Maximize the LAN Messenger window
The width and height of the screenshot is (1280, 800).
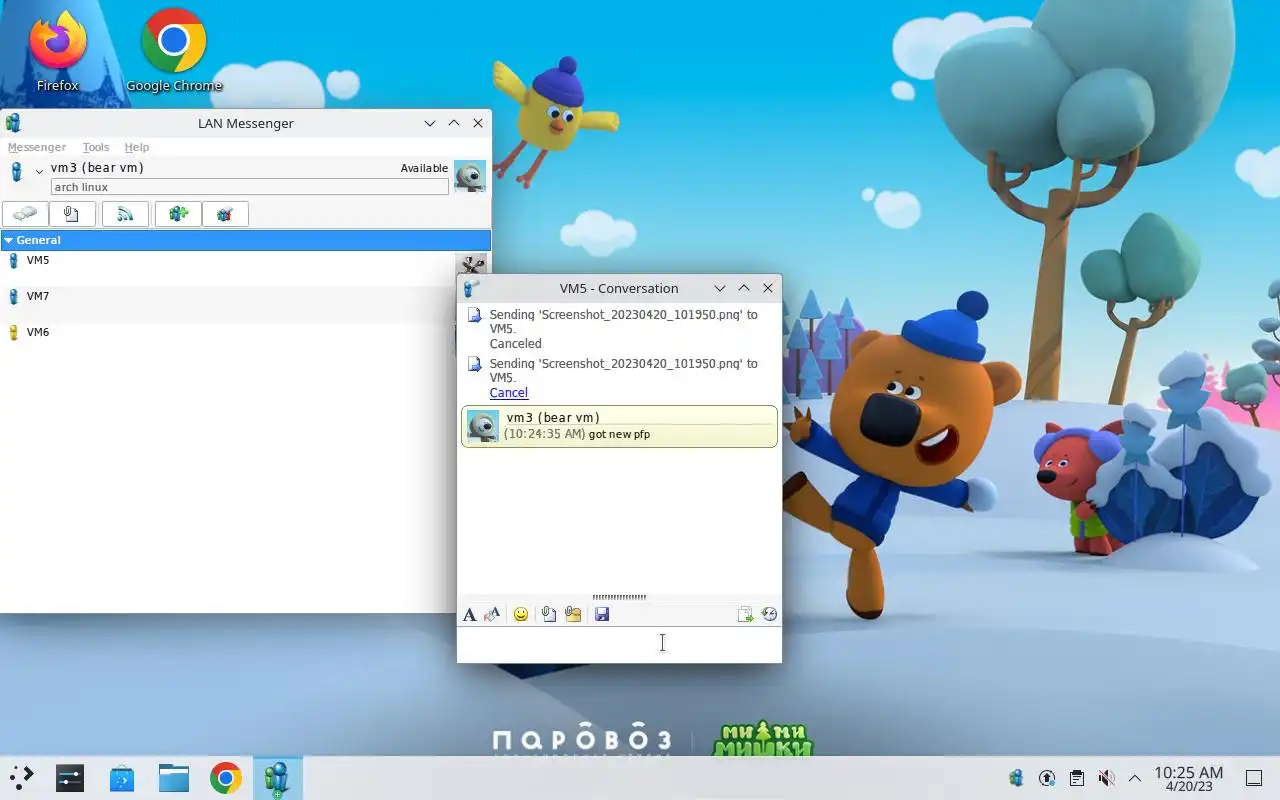(x=454, y=123)
